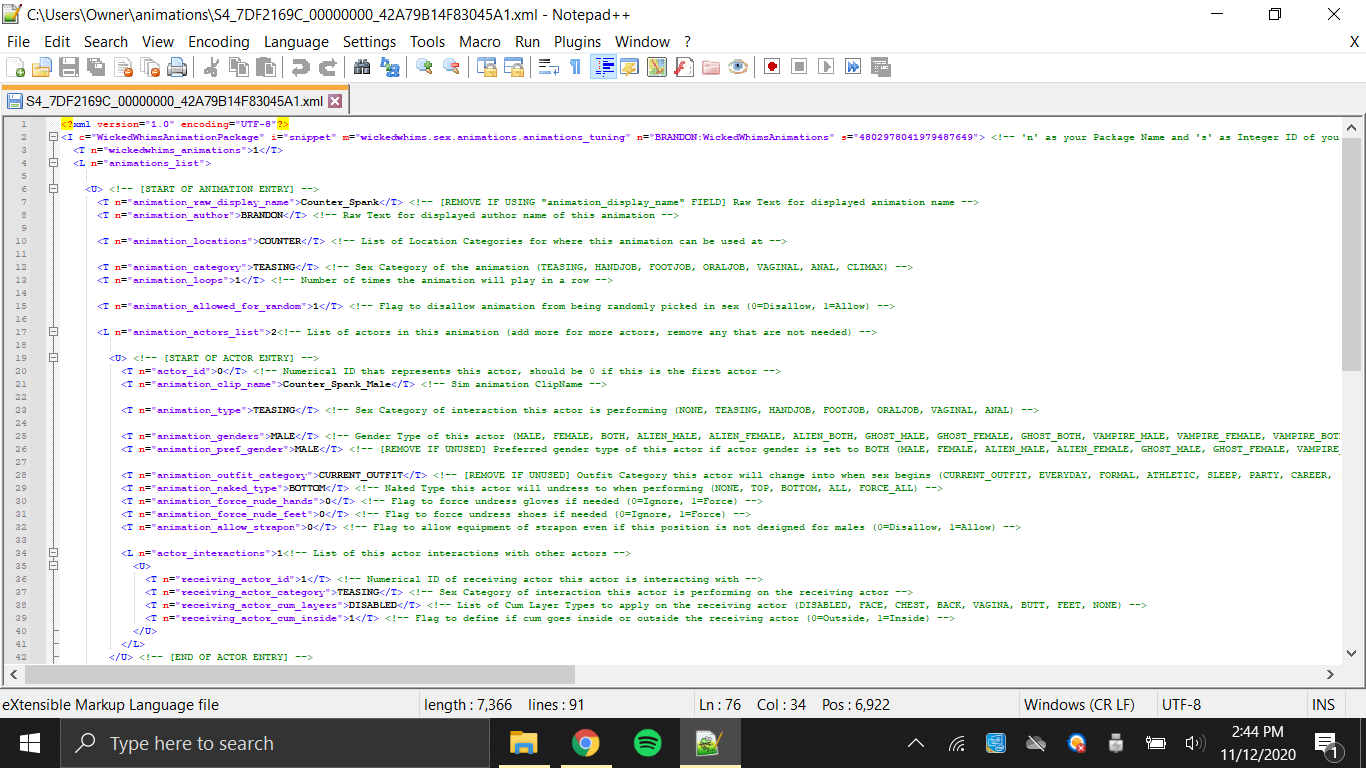Redo edit via toolbar arrow
1366x768 pixels.
coord(326,67)
